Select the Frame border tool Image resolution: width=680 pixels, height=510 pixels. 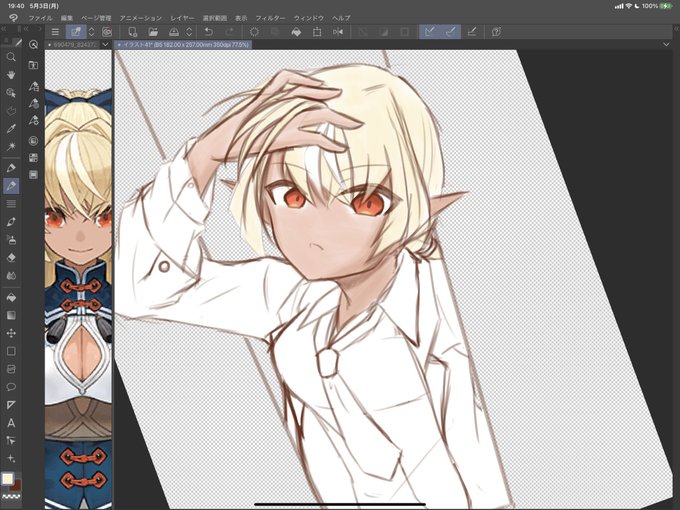coord(11,369)
